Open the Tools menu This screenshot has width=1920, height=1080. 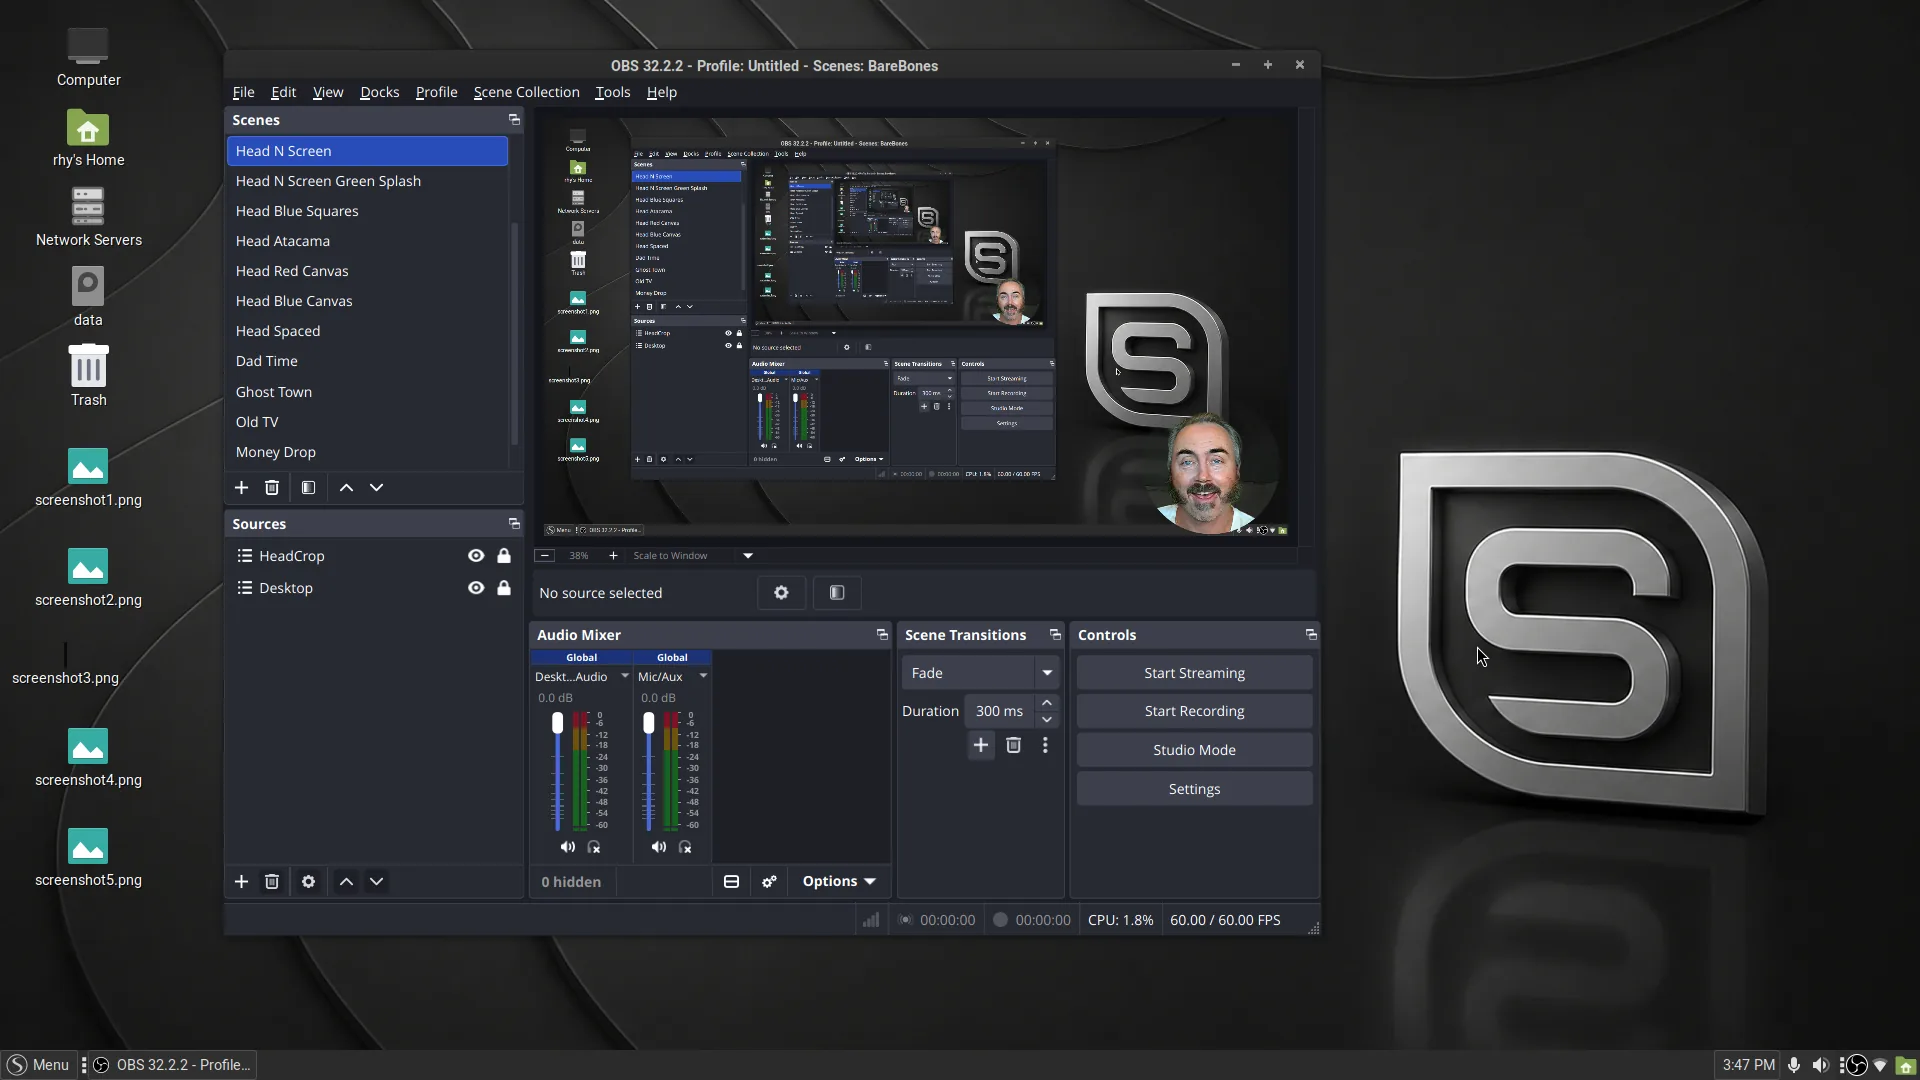tap(612, 92)
